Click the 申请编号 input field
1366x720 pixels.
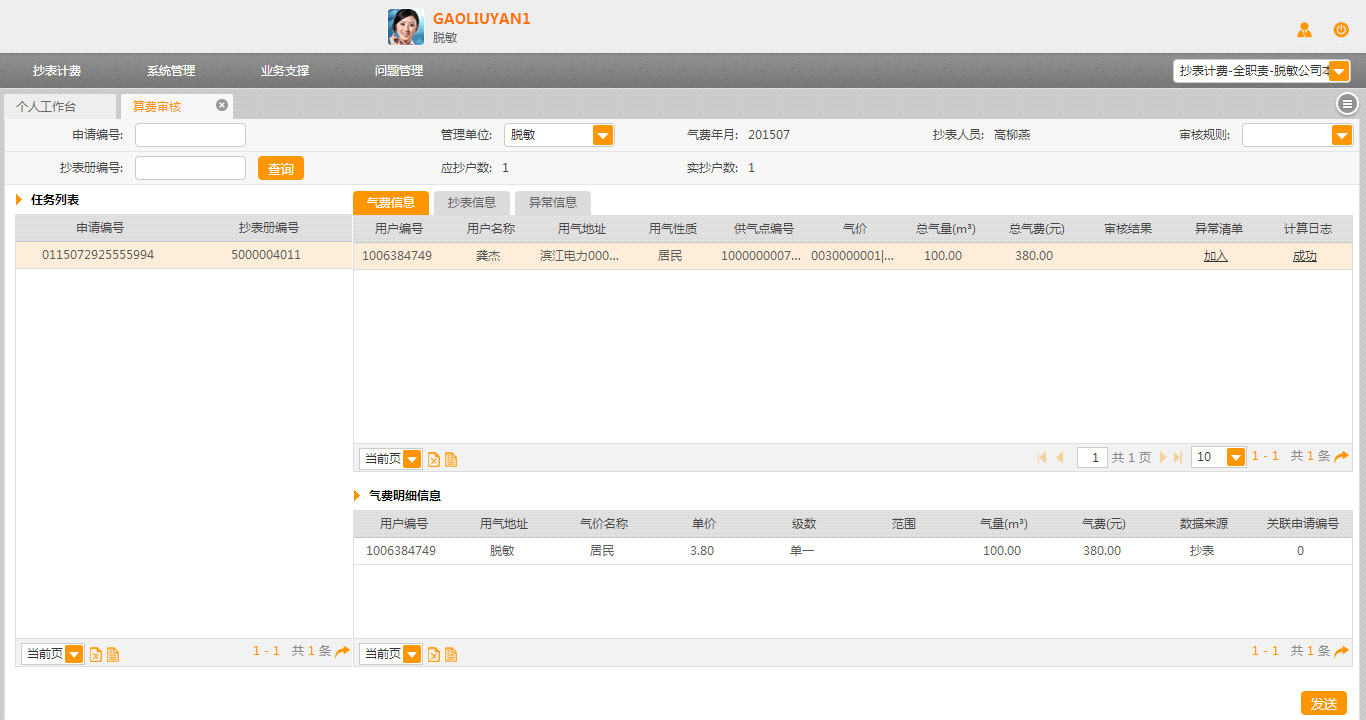[x=190, y=135]
